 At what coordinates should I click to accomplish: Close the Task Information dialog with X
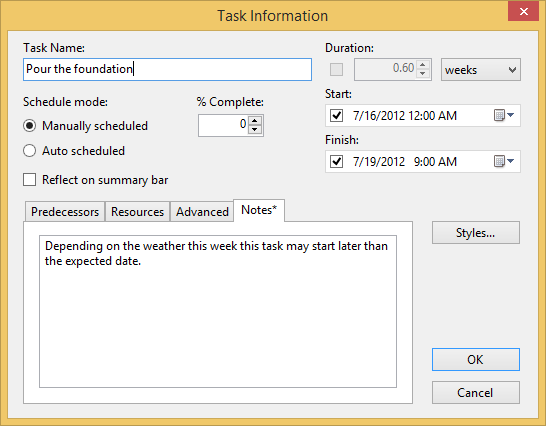pyautogui.click(x=523, y=11)
